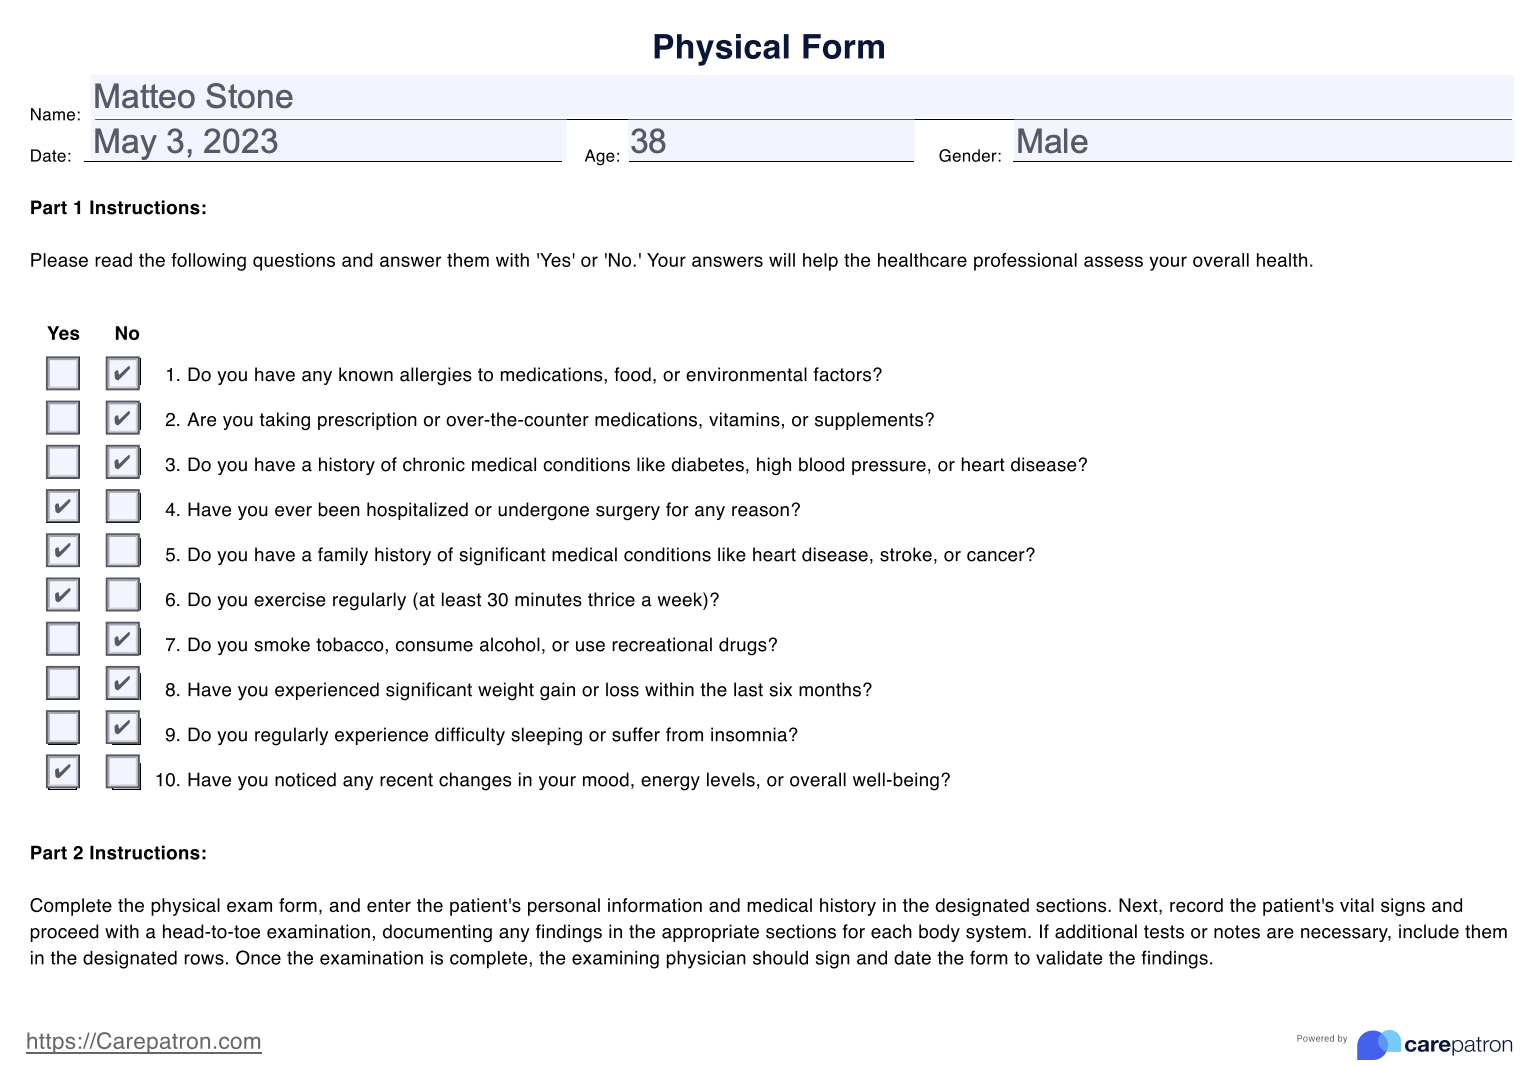Check 'No' for the family history question

[123, 550]
